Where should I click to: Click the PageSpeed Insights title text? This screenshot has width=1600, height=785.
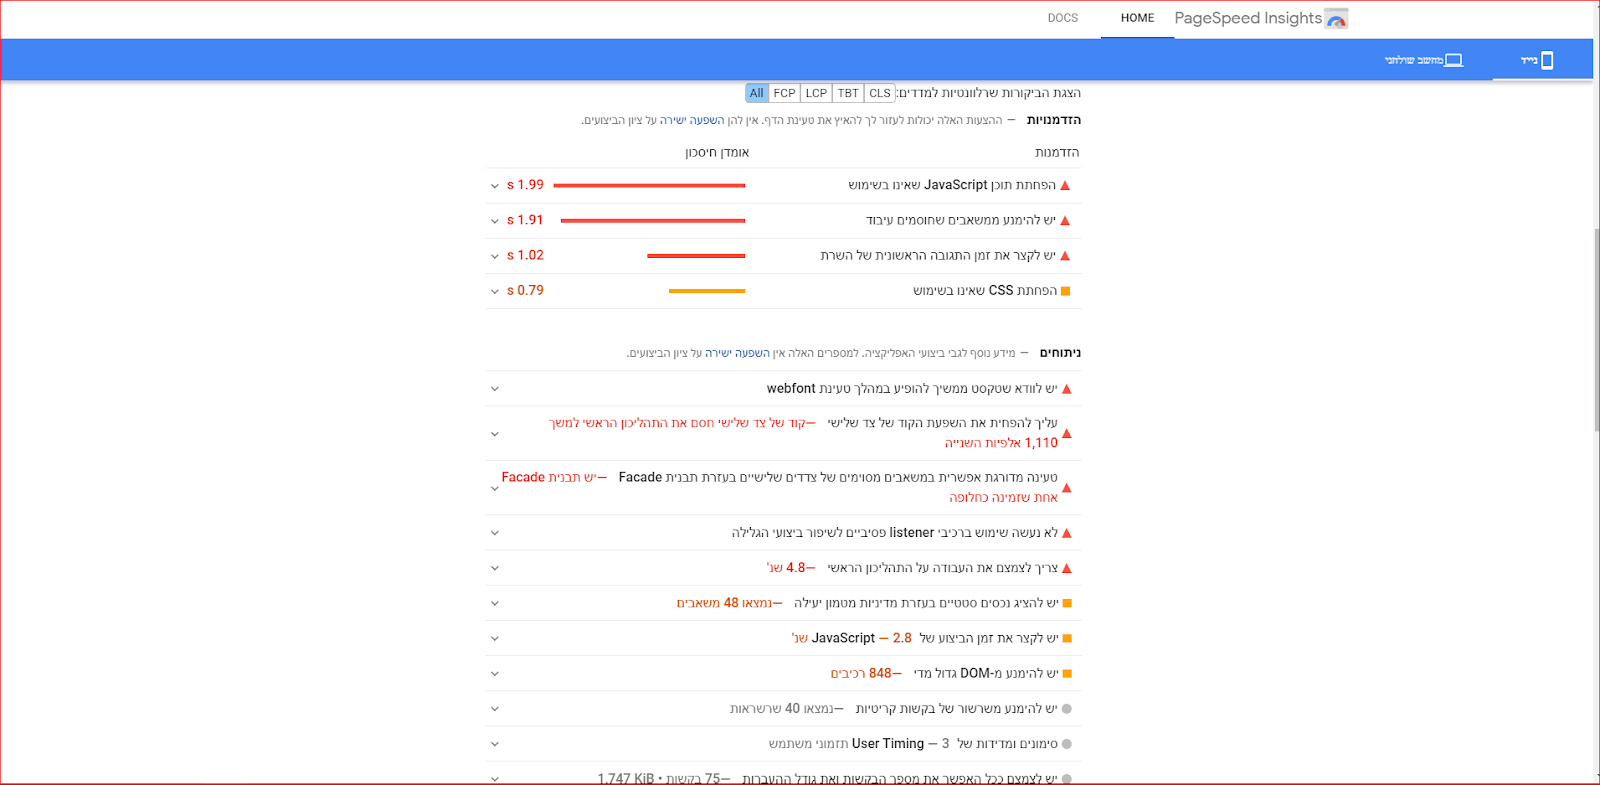click(1248, 18)
